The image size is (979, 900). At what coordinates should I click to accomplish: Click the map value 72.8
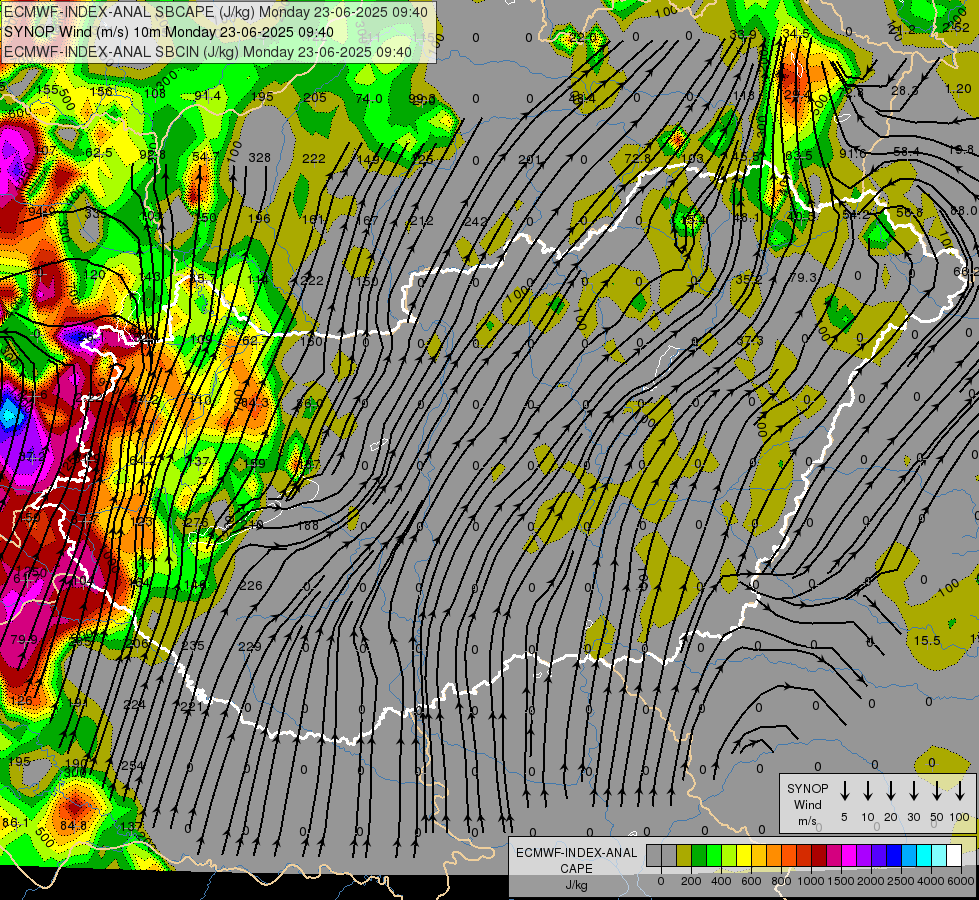(637, 159)
